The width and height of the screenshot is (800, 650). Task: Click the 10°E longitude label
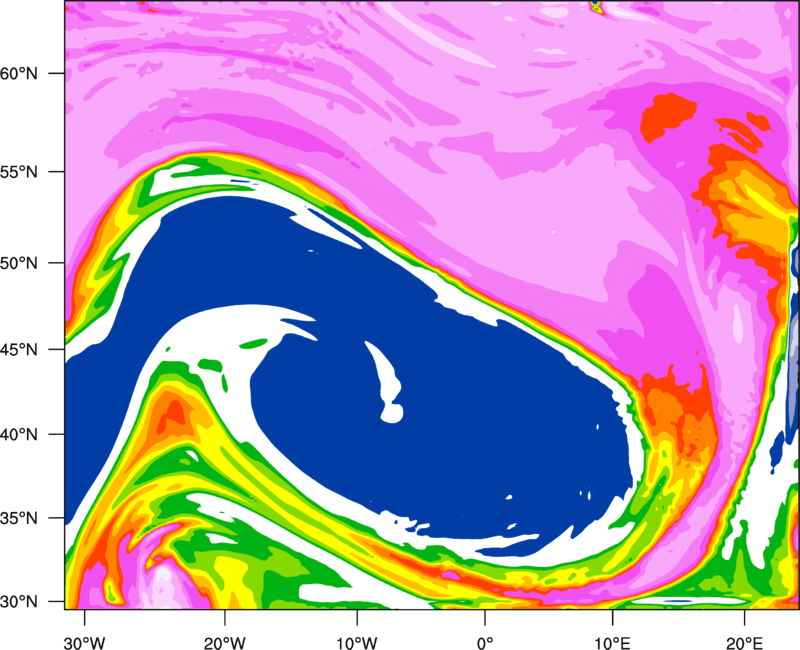(612, 643)
